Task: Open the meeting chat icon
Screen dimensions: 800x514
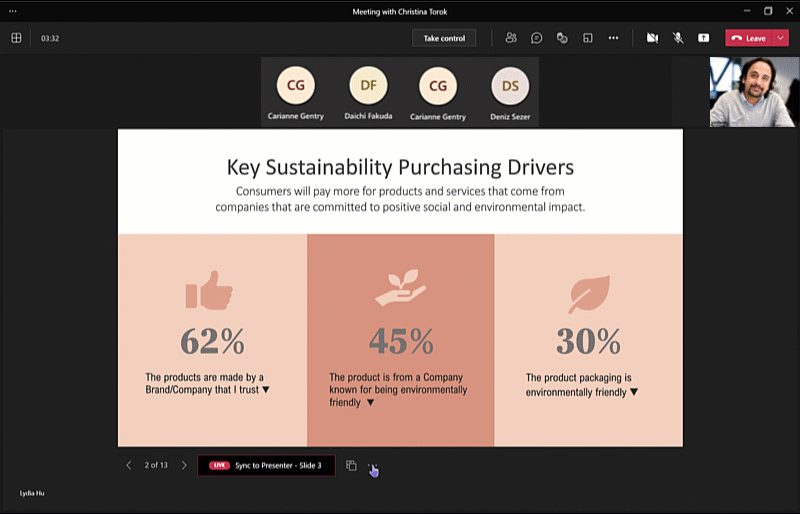Action: coord(537,38)
